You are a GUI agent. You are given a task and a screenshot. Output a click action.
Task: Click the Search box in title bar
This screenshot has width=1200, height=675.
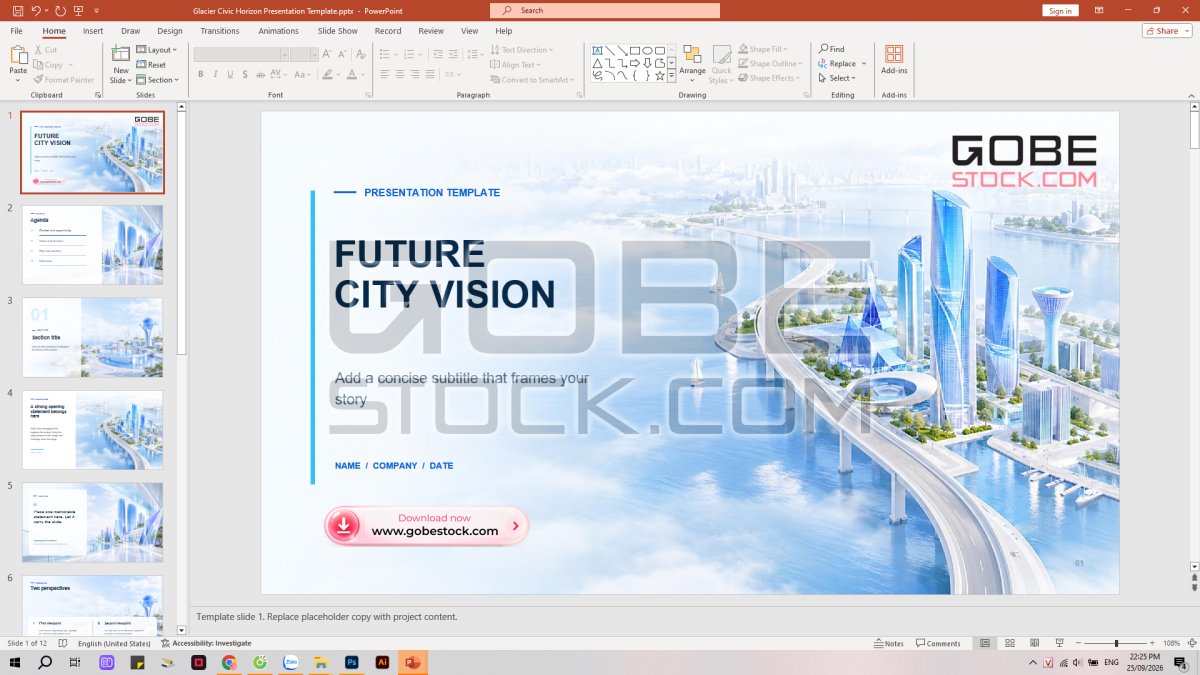tap(605, 10)
